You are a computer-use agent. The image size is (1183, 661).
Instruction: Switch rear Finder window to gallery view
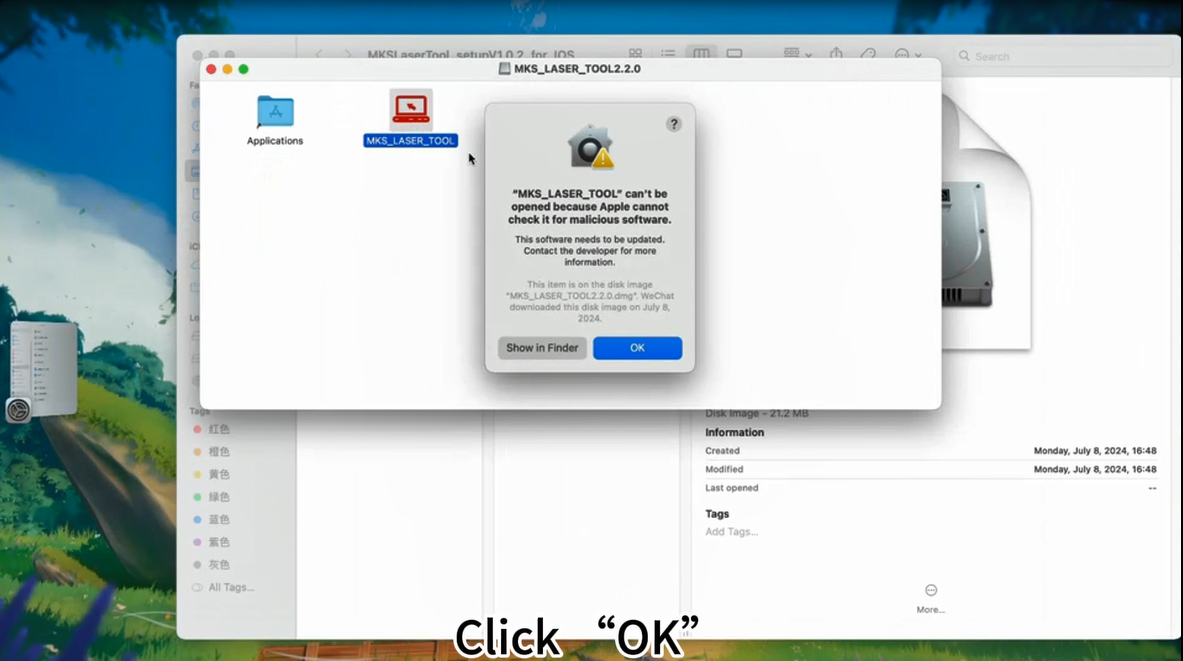(734, 54)
